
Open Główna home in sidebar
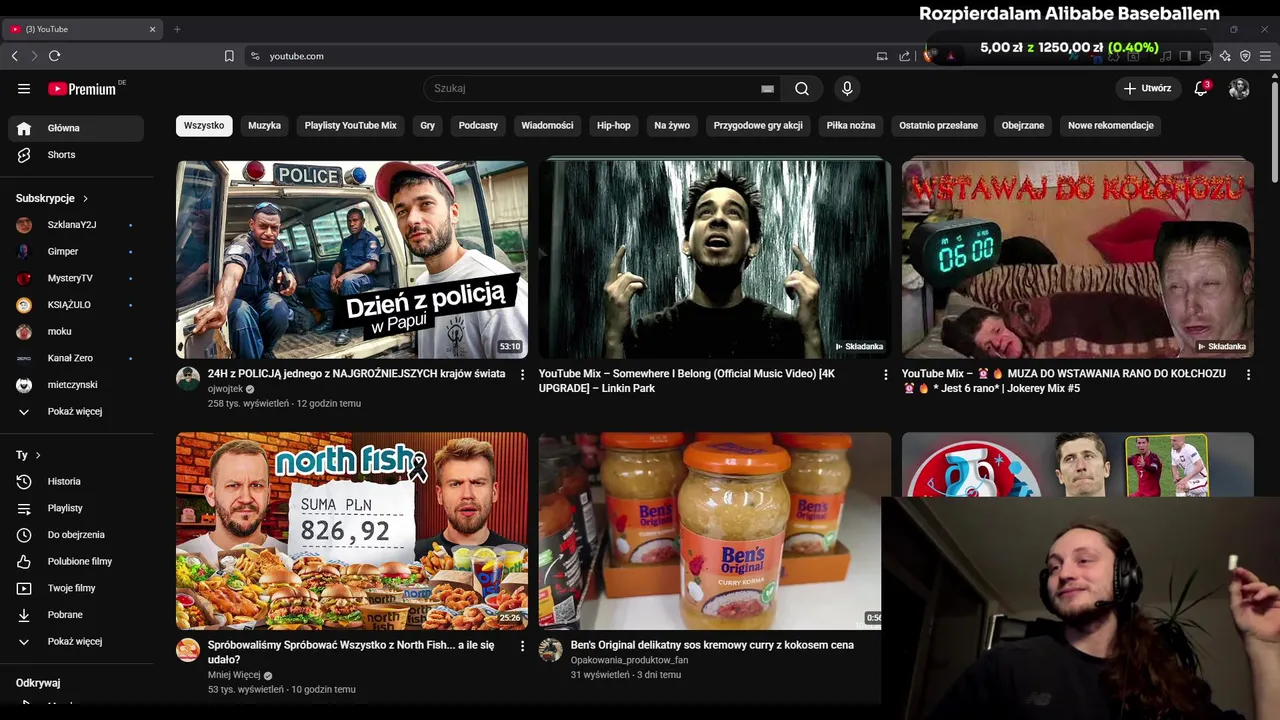76,128
